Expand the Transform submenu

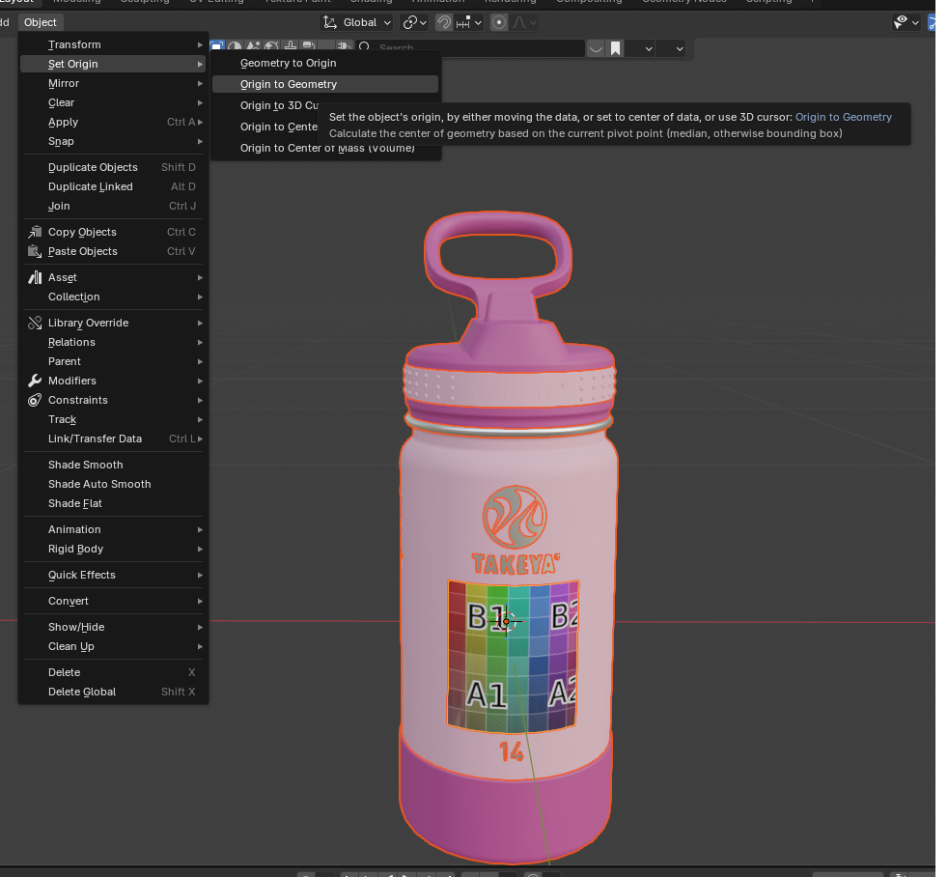click(x=113, y=45)
